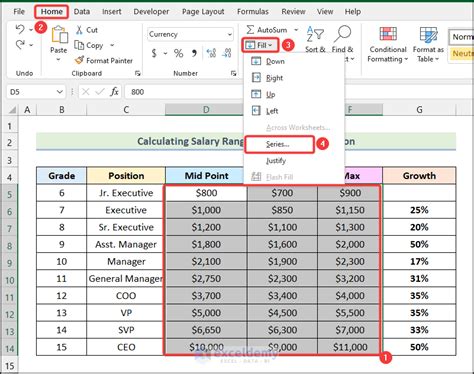
Task: Apply the accounting dollar format
Action: [154, 53]
